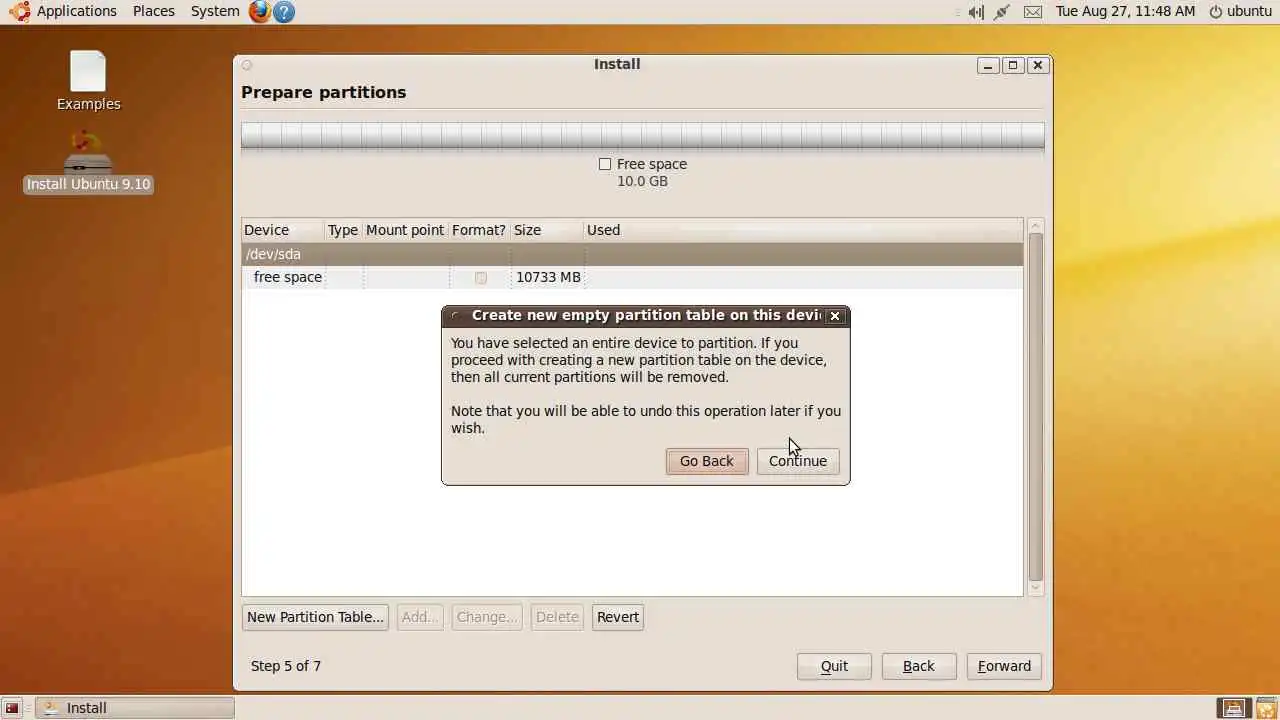
Task: Minimize the Install window
Action: point(988,65)
